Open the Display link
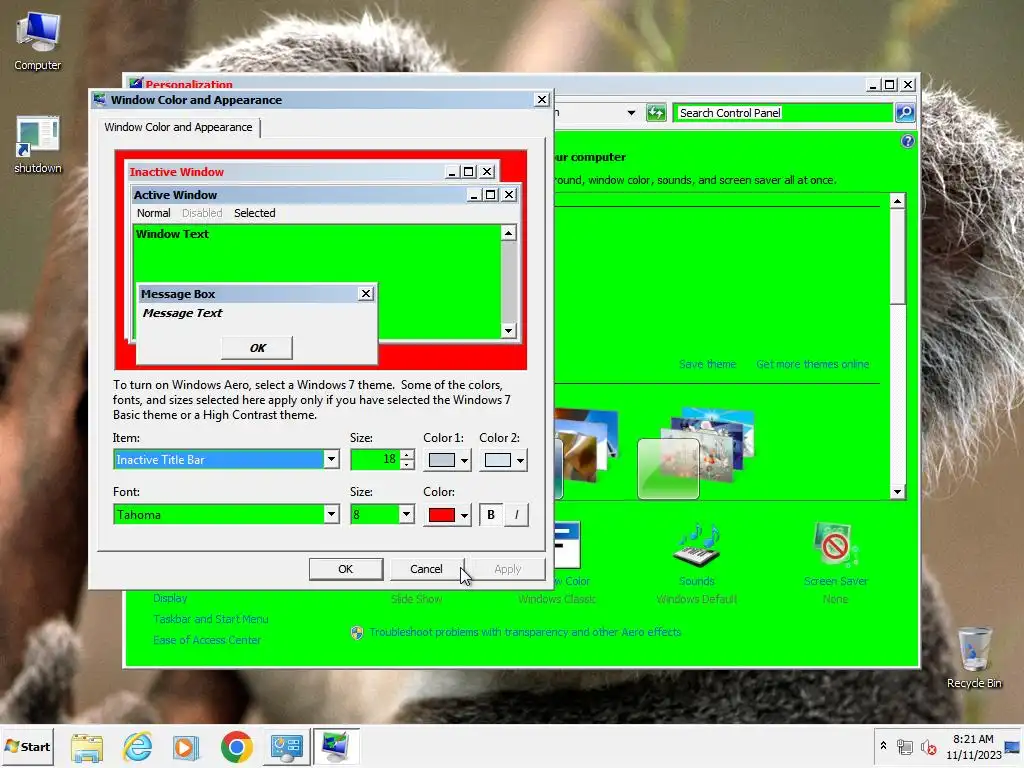 pyautogui.click(x=170, y=598)
